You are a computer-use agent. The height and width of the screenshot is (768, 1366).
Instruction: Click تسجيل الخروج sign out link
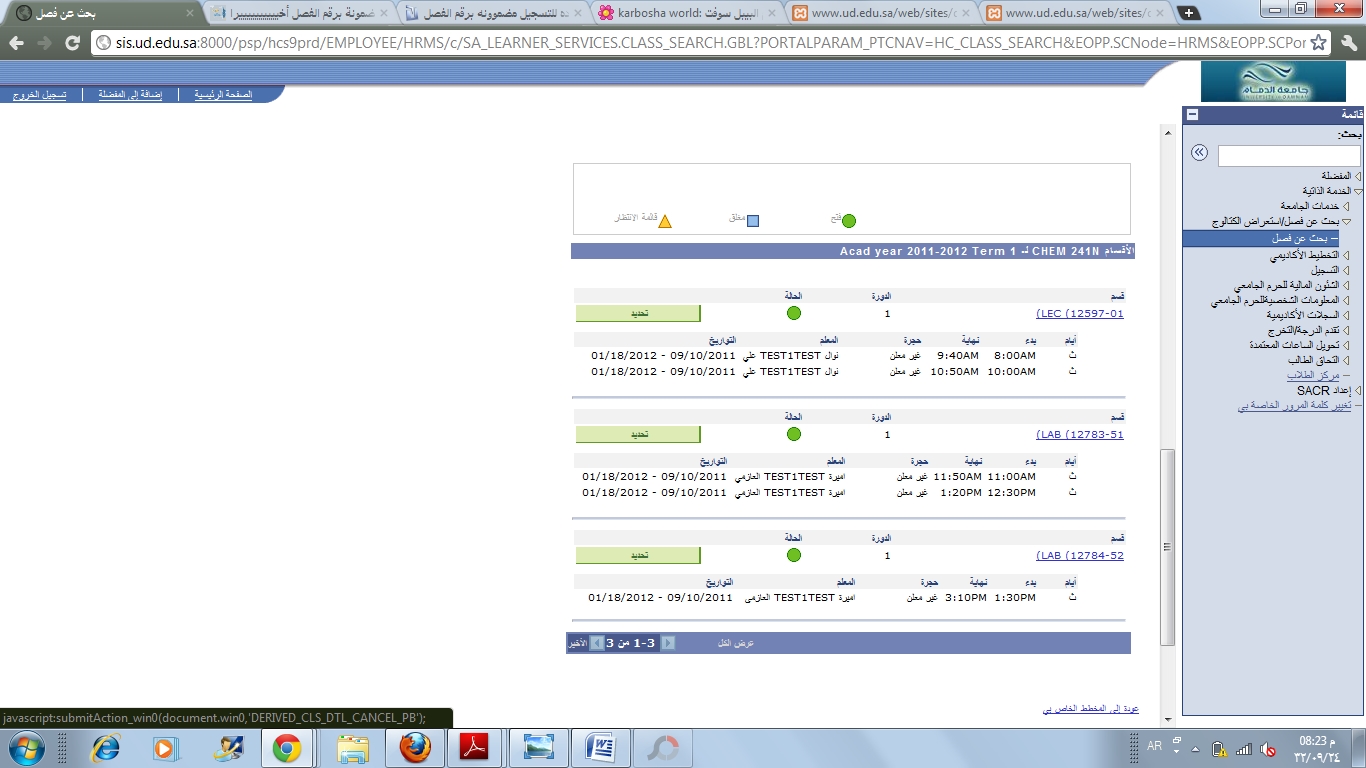point(40,95)
